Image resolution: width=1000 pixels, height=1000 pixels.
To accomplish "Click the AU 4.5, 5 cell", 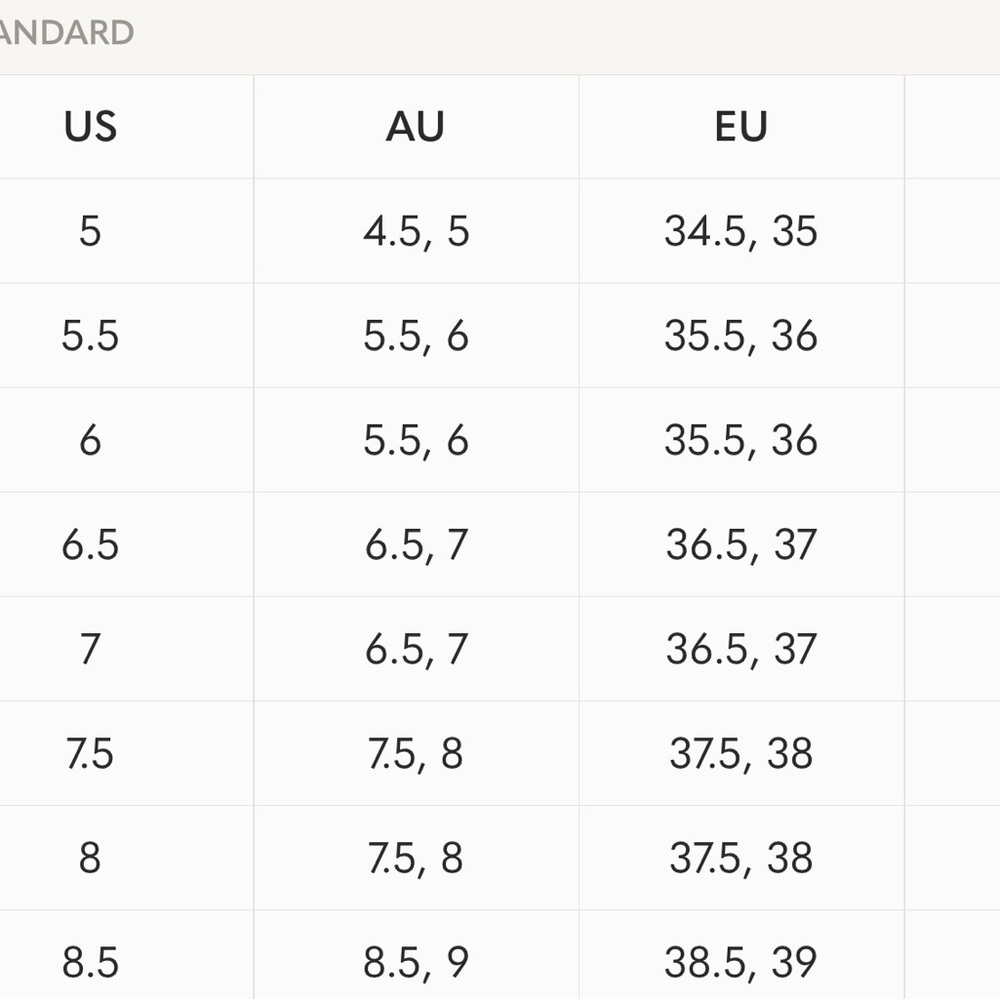I will [x=416, y=231].
